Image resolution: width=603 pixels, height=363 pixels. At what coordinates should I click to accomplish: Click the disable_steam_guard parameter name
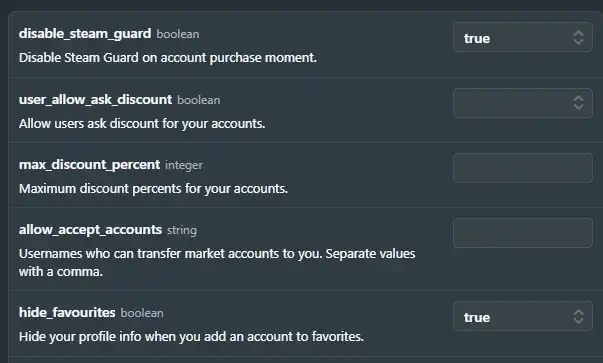[x=85, y=34]
